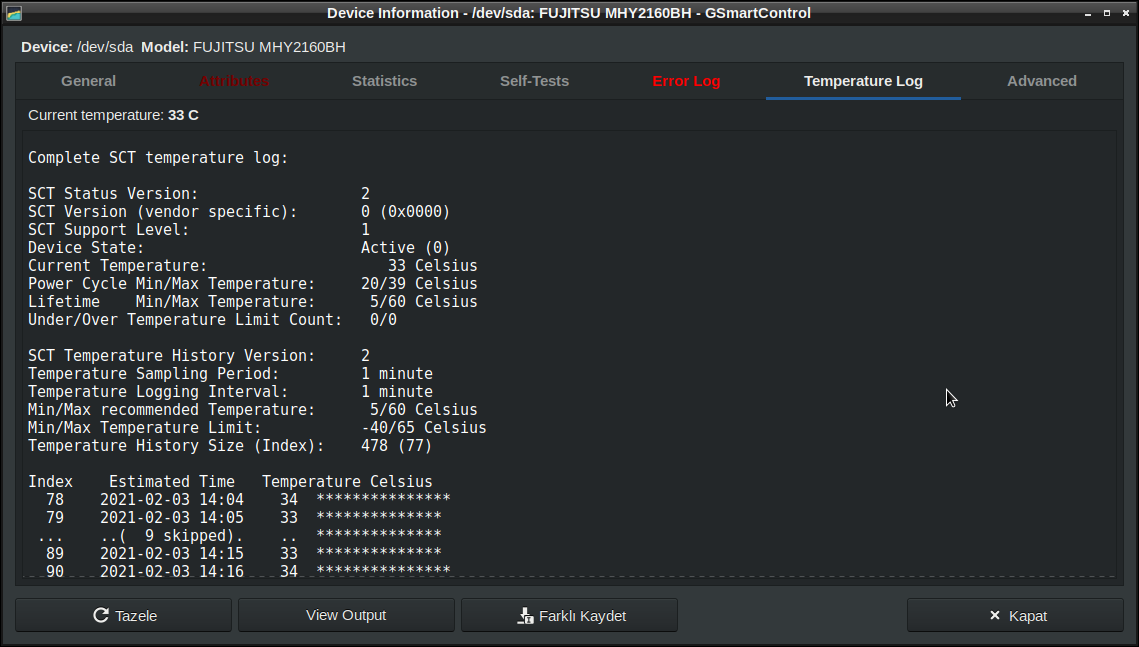Image resolution: width=1139 pixels, height=647 pixels.
Task: Click the View Output button
Action: pos(346,616)
